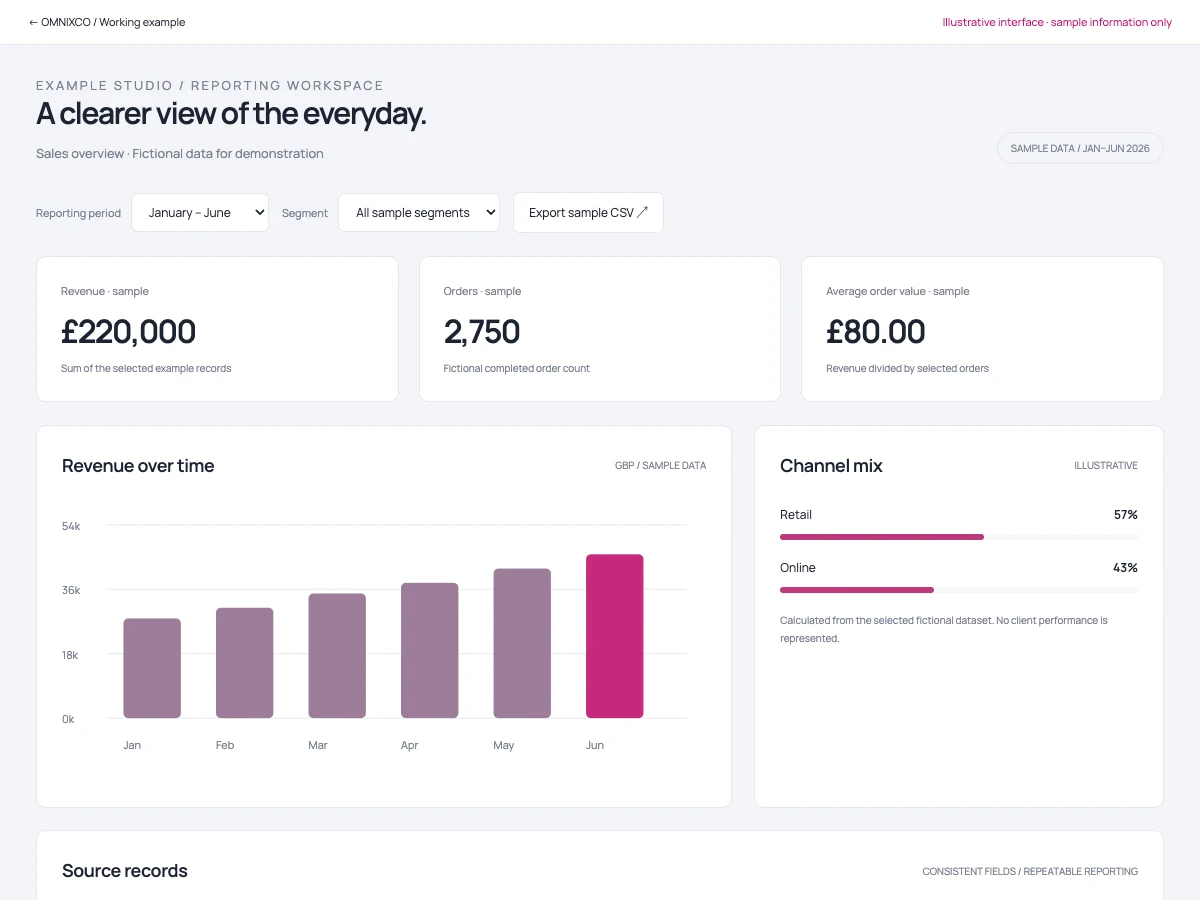Screen dimensions: 1200x900
Task: Click the February revenue bar
Action: click(245, 663)
